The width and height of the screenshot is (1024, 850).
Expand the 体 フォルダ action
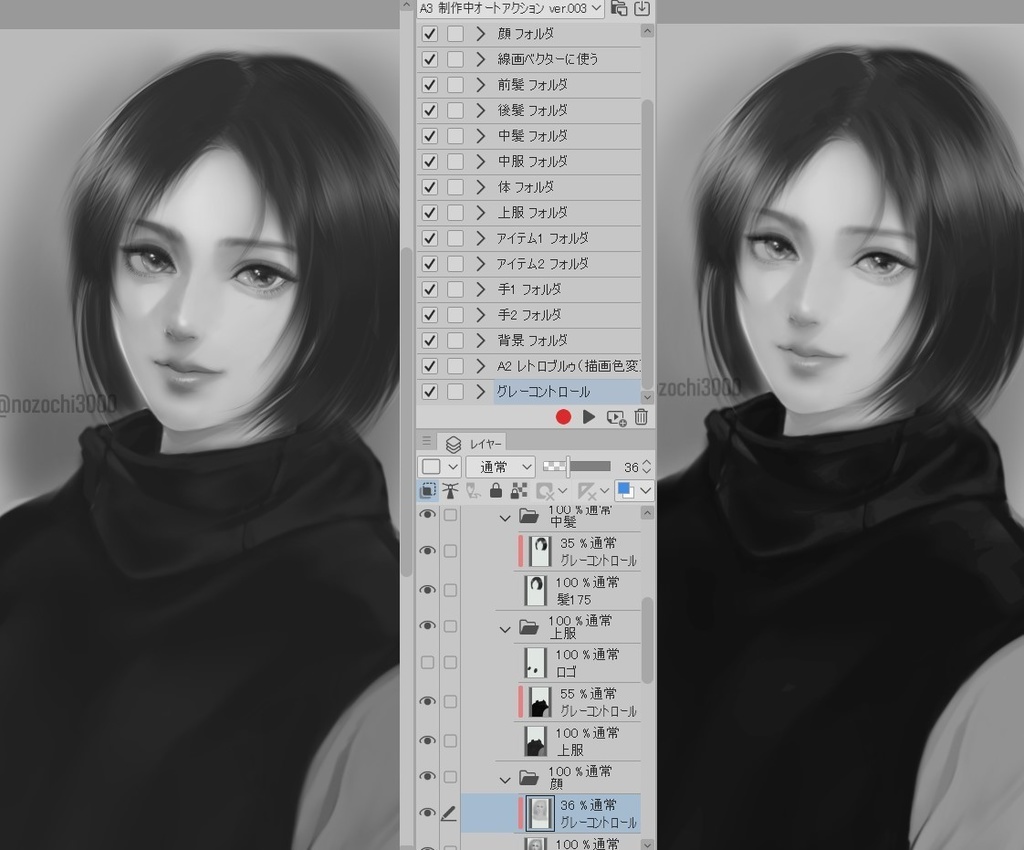(x=481, y=187)
